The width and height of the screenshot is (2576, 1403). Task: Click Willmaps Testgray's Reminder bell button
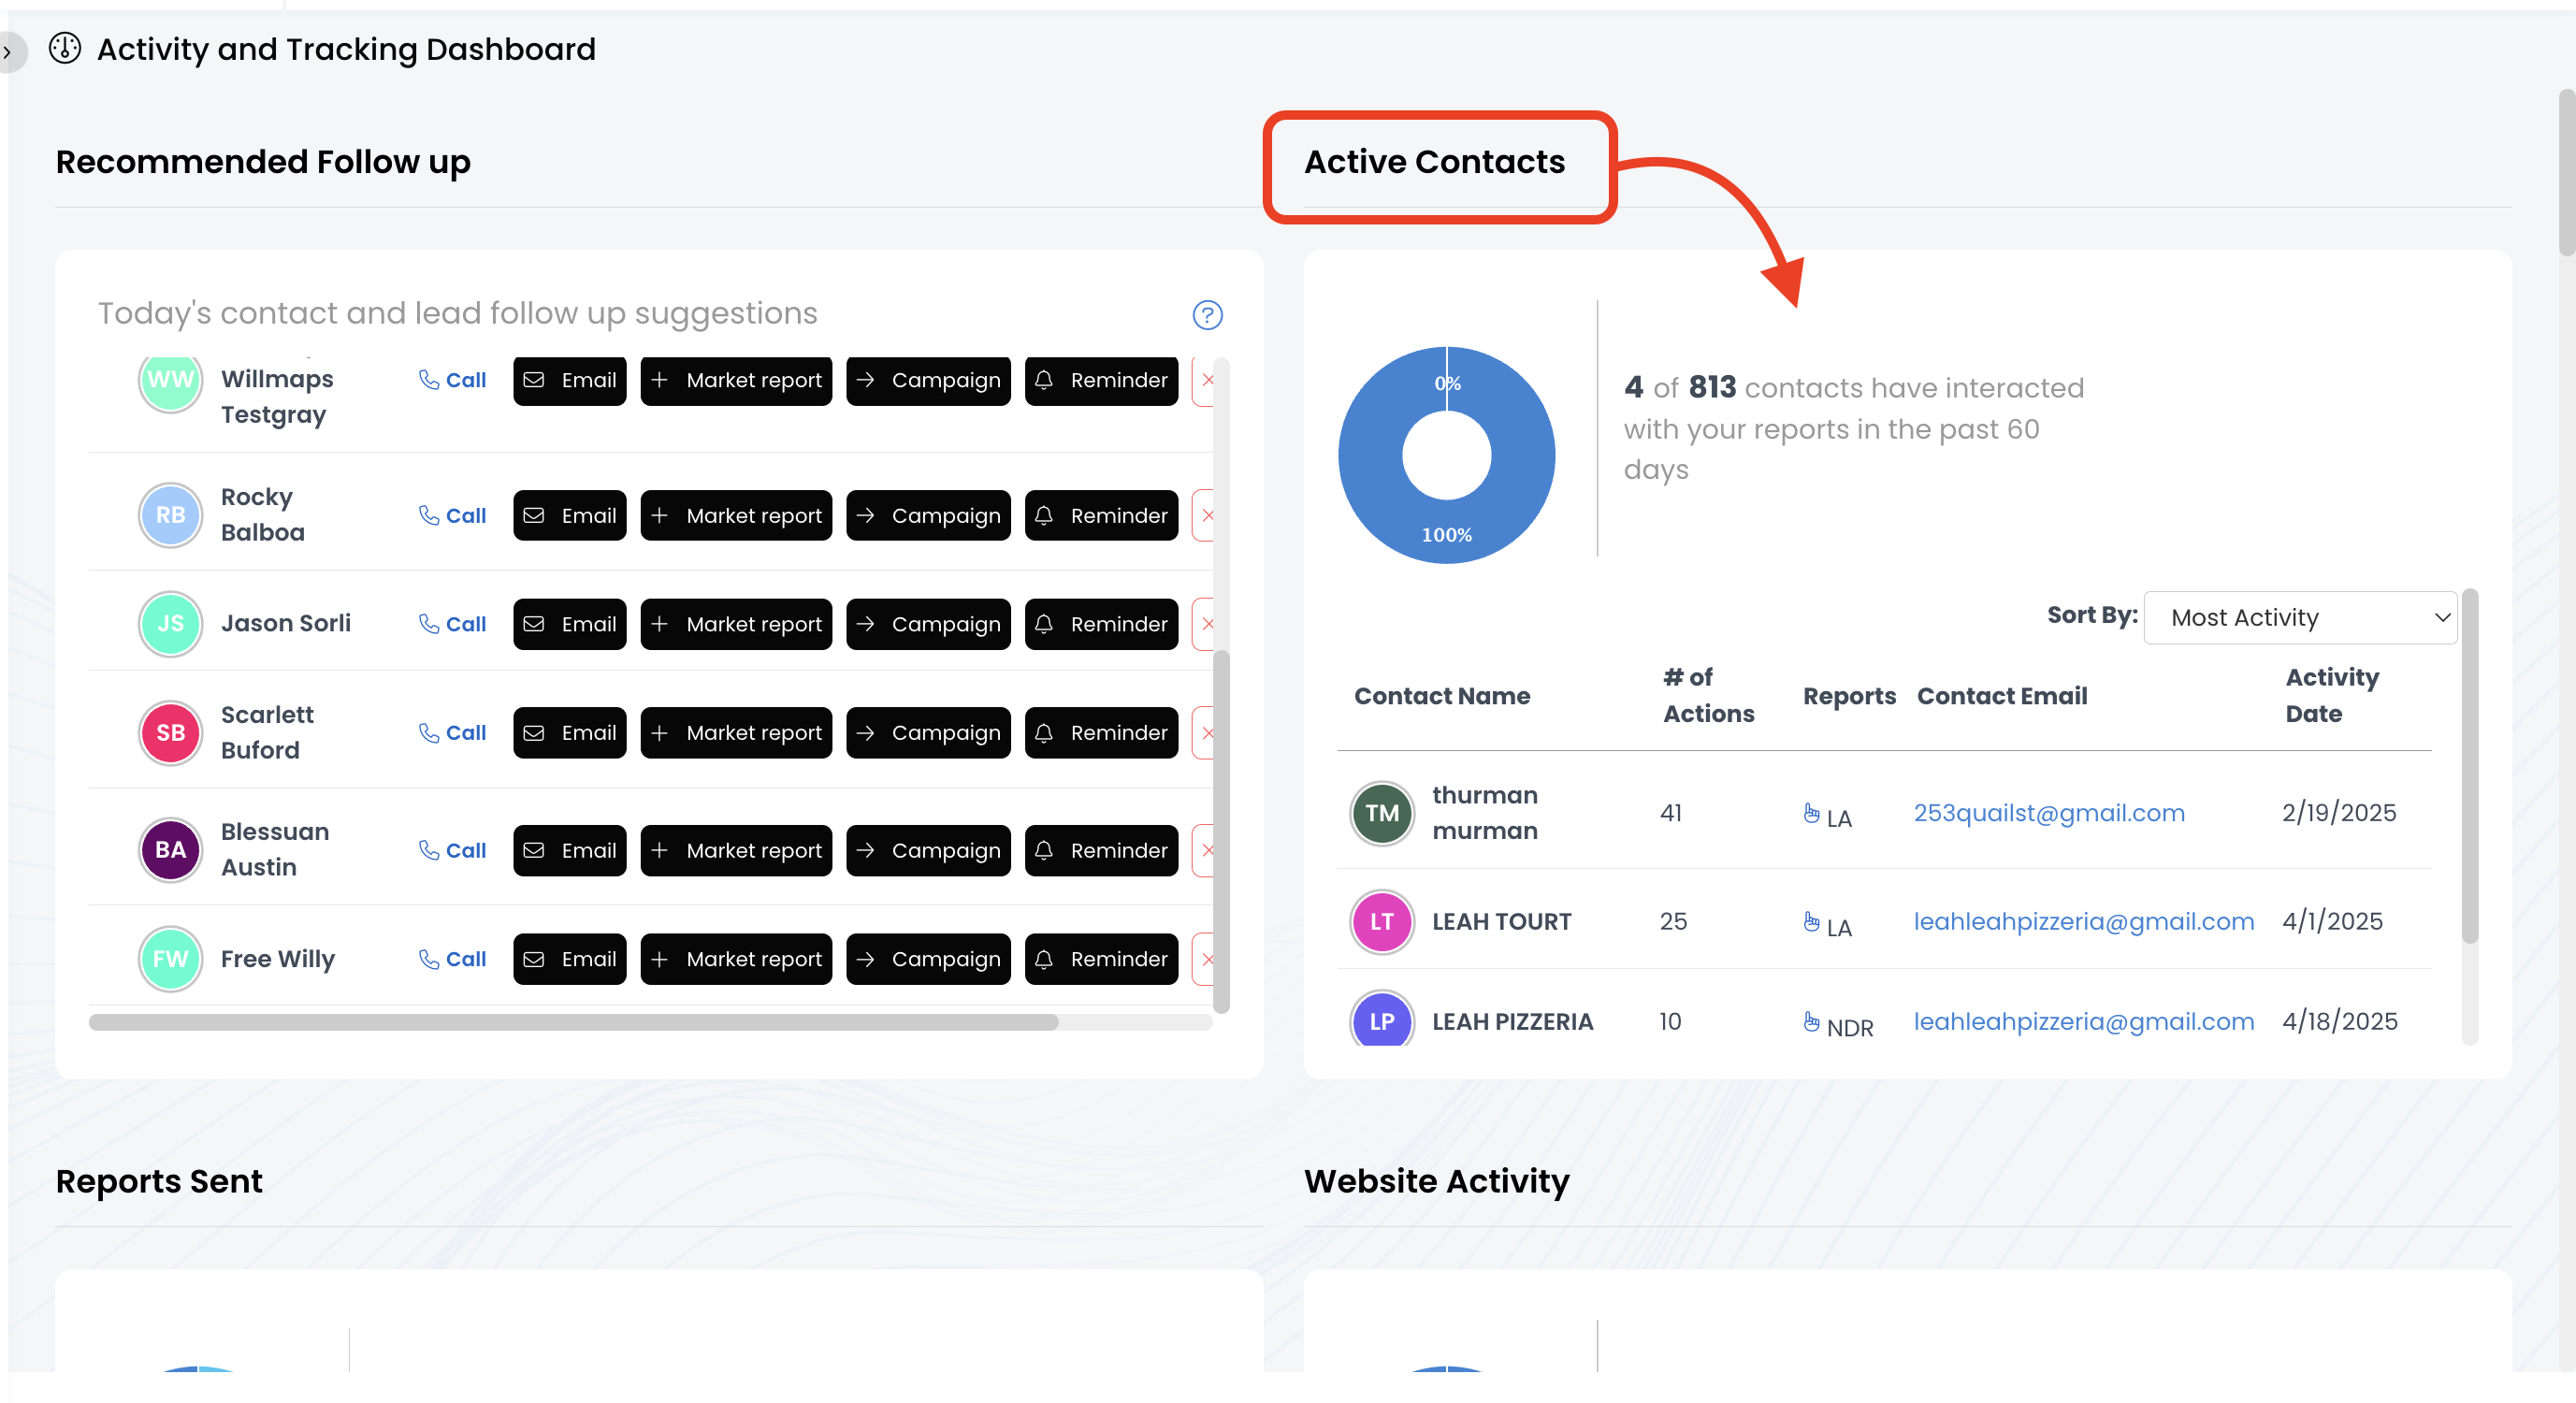click(1100, 380)
